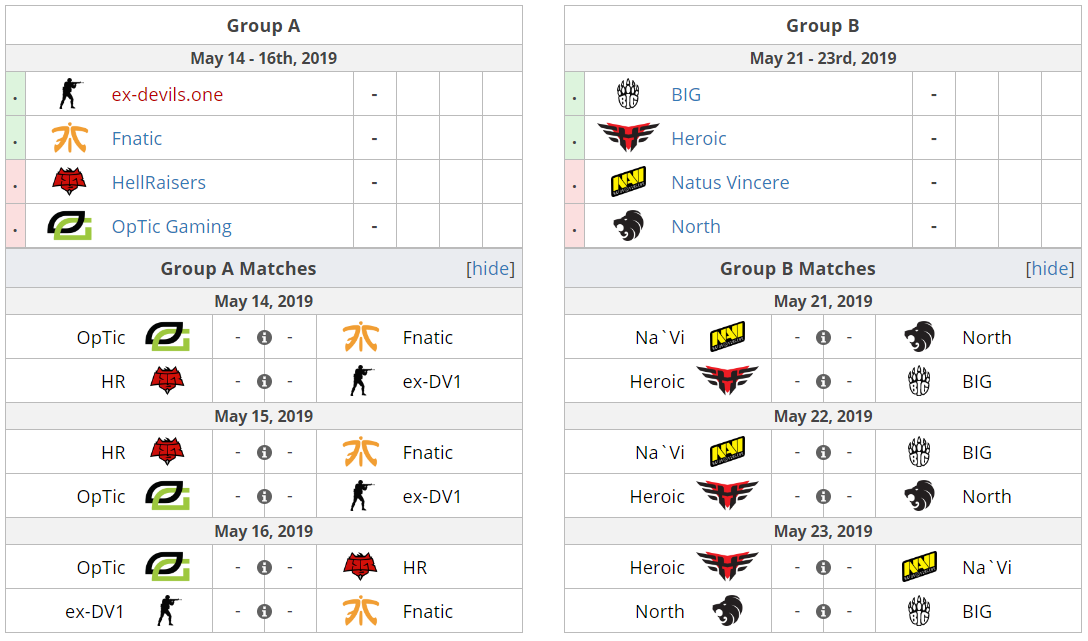Open info icon for HR vs ex-DV1 match

pos(264,382)
